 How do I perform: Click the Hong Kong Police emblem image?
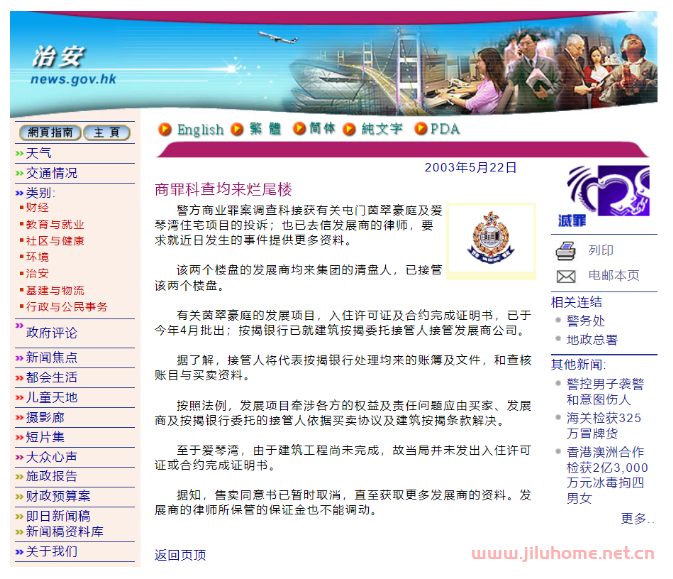[x=490, y=240]
